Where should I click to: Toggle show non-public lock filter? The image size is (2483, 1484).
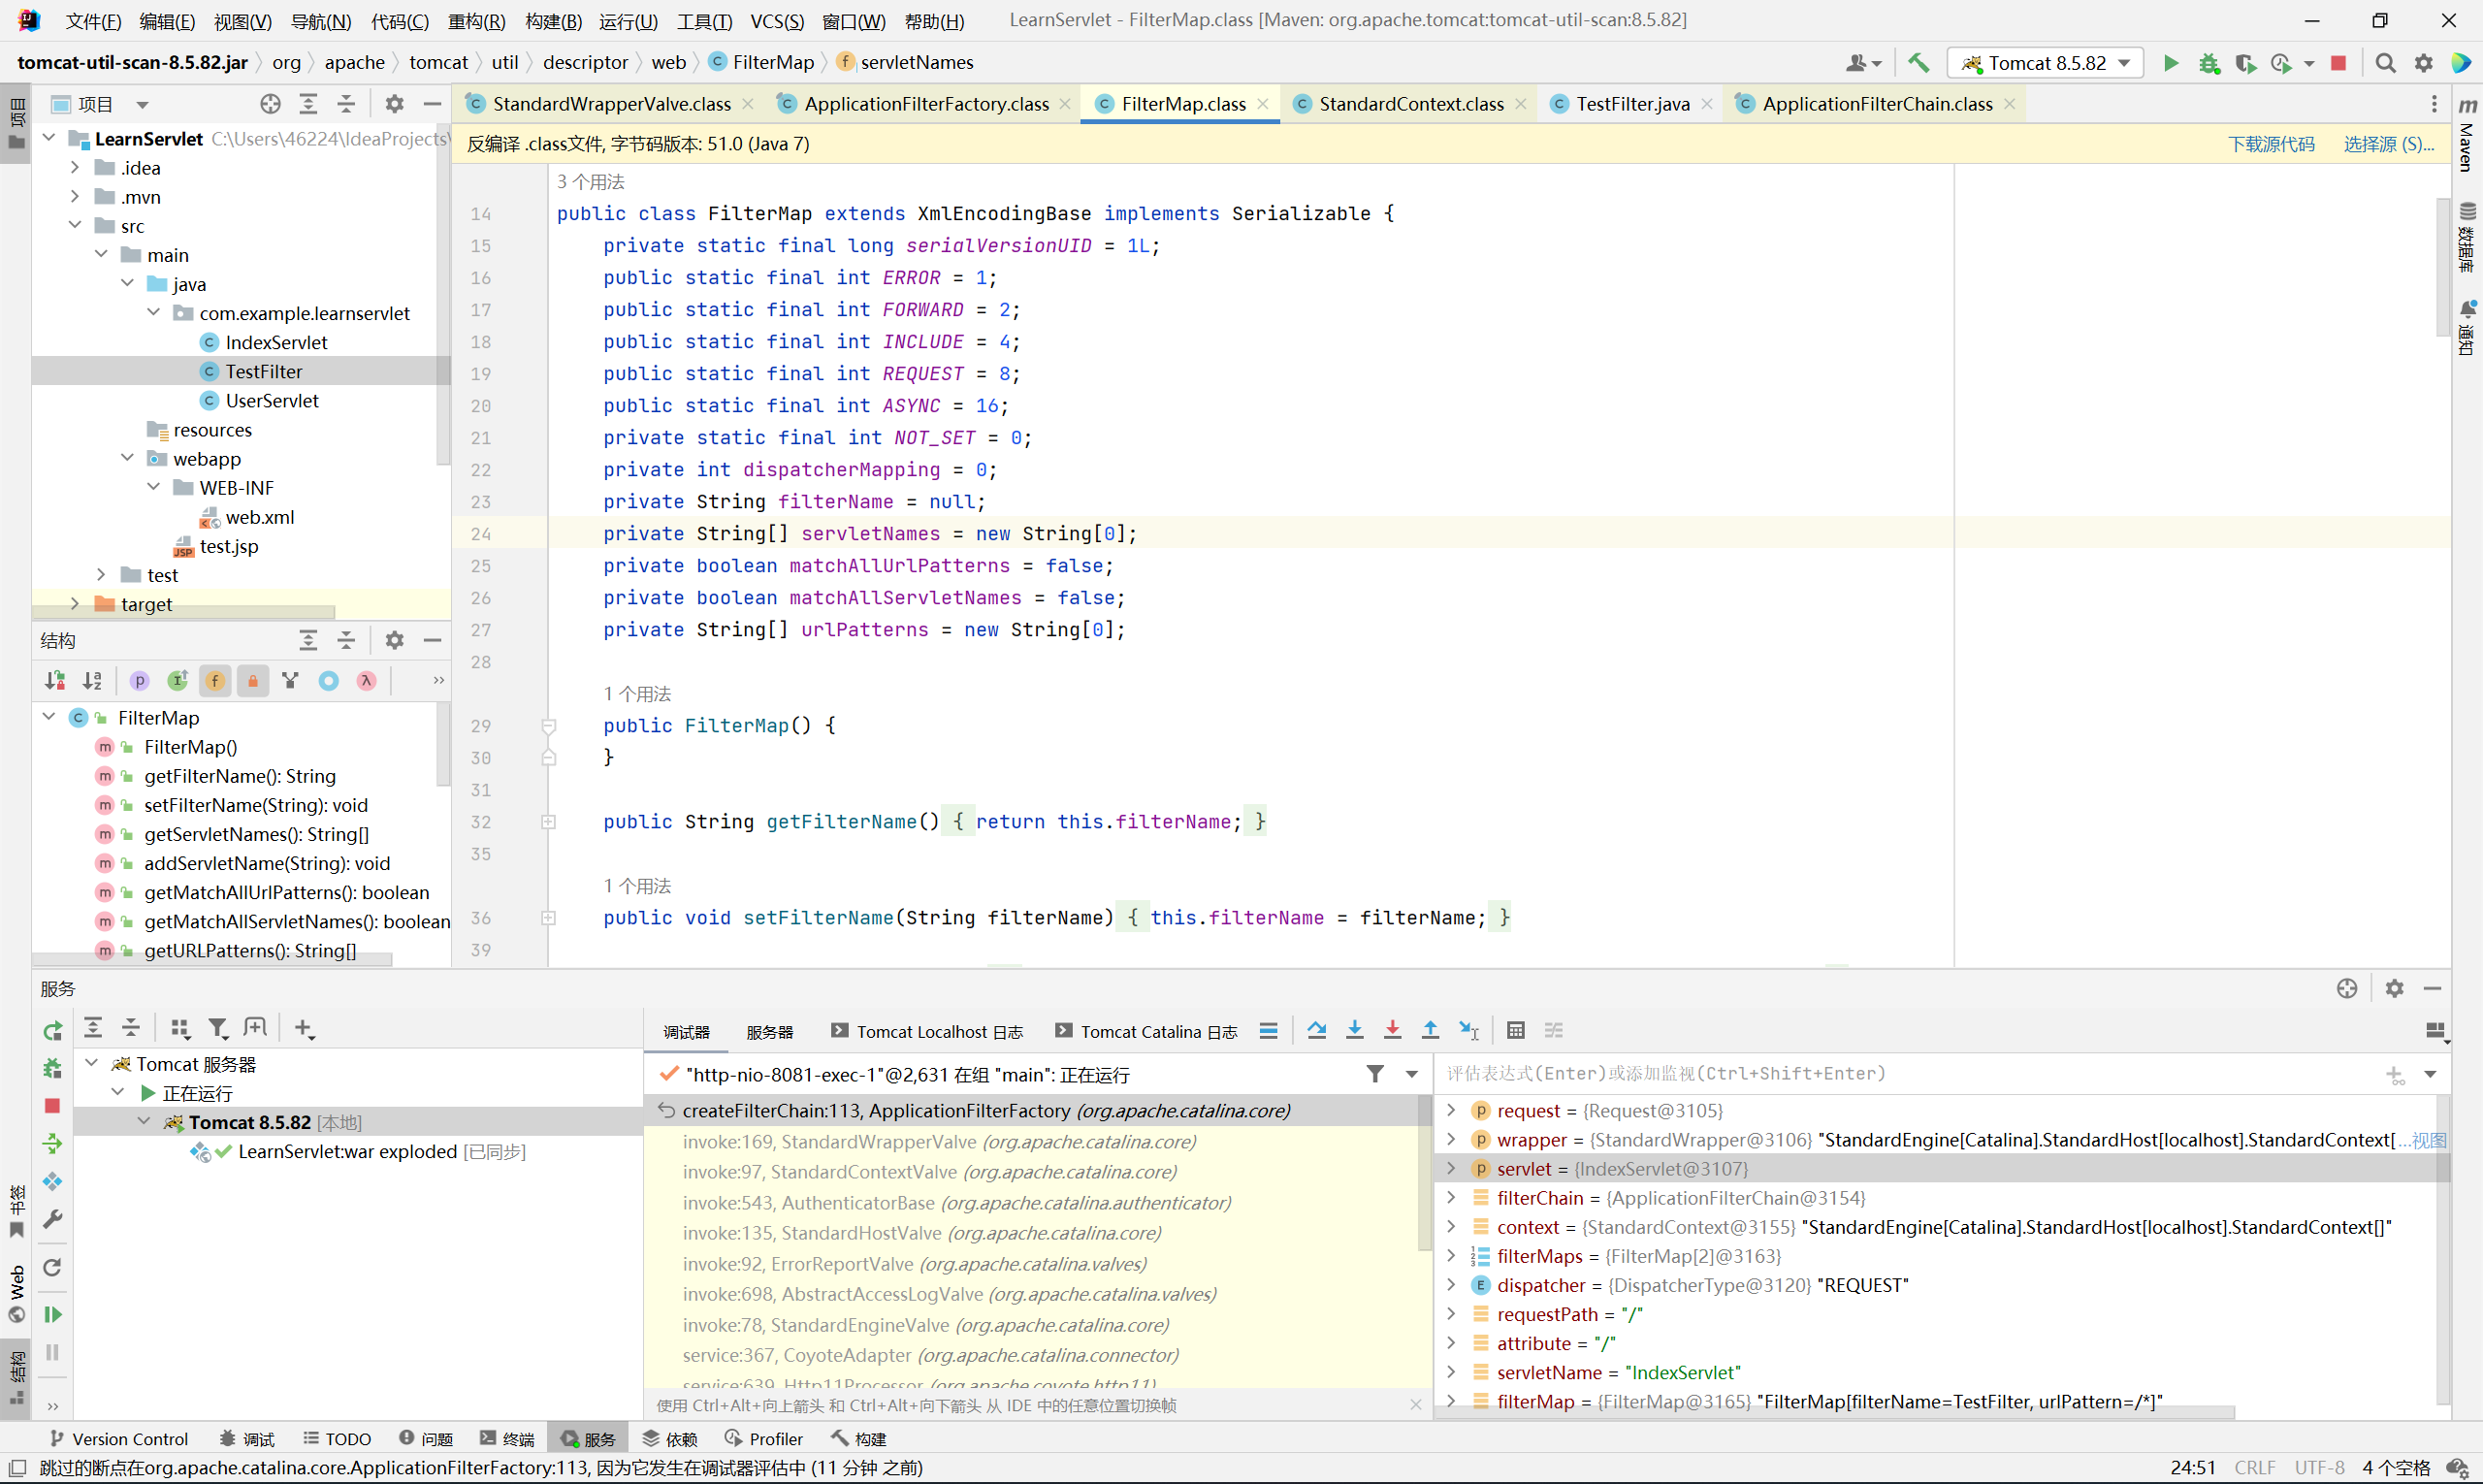(x=253, y=681)
